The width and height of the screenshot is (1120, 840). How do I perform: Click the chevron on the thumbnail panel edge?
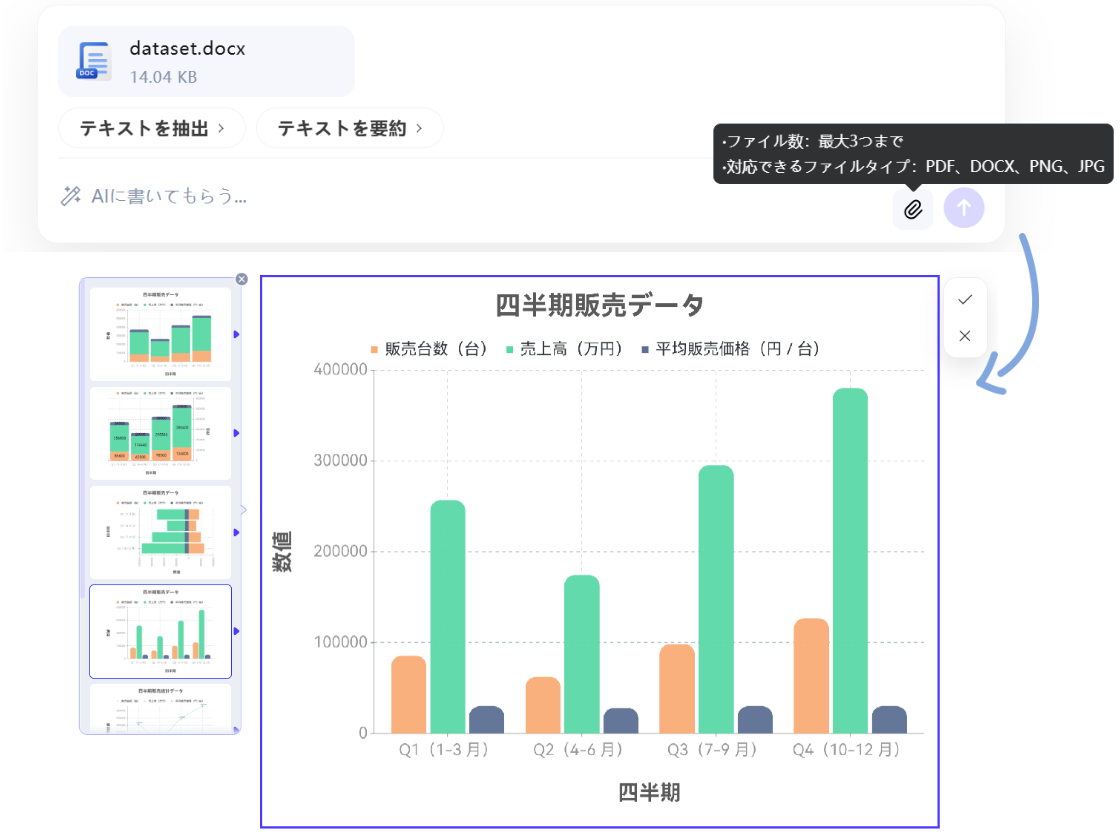243,510
